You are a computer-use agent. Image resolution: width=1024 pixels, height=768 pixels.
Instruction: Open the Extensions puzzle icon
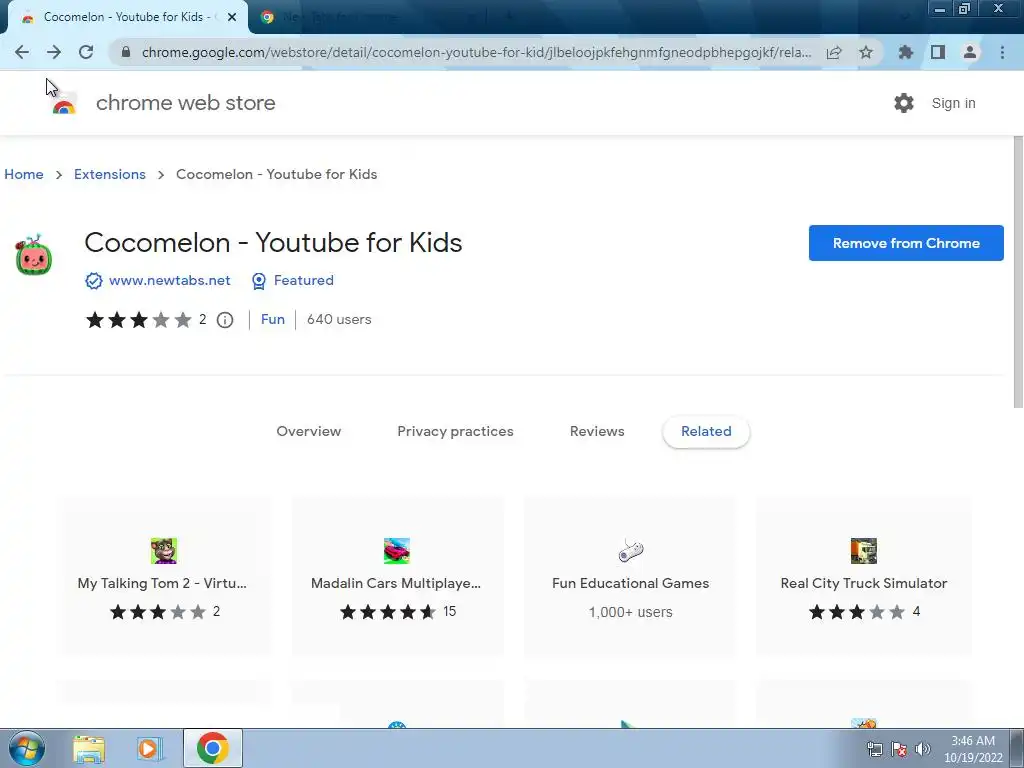tap(906, 52)
